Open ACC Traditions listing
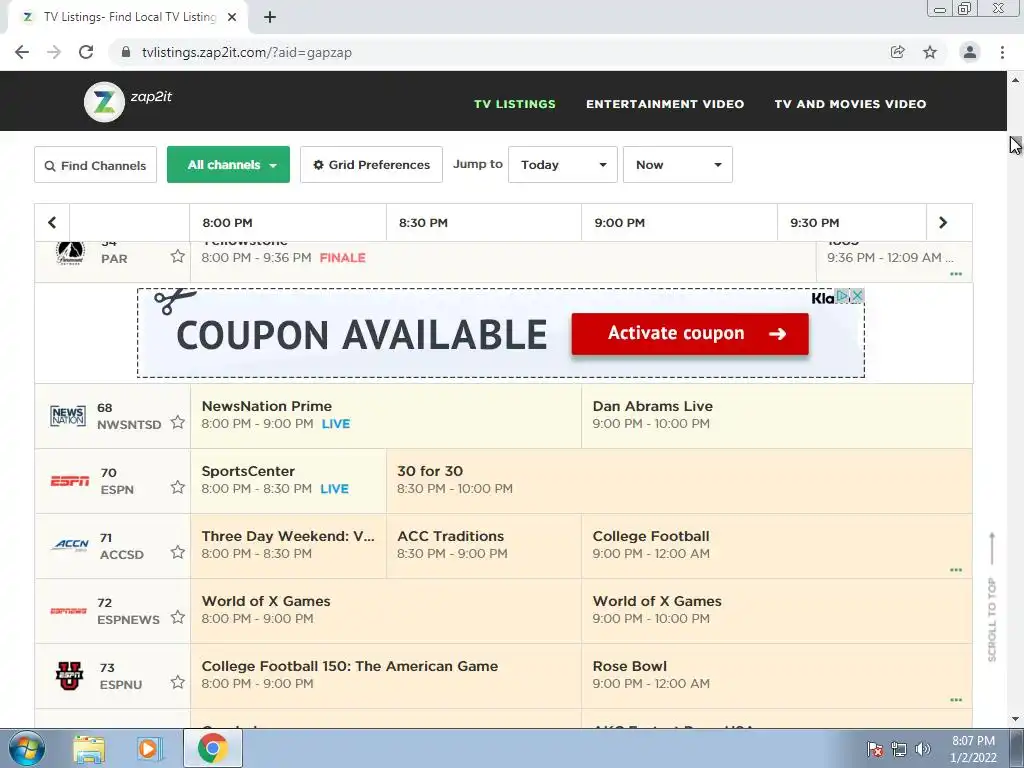This screenshot has height=768, width=1024. tap(484, 545)
